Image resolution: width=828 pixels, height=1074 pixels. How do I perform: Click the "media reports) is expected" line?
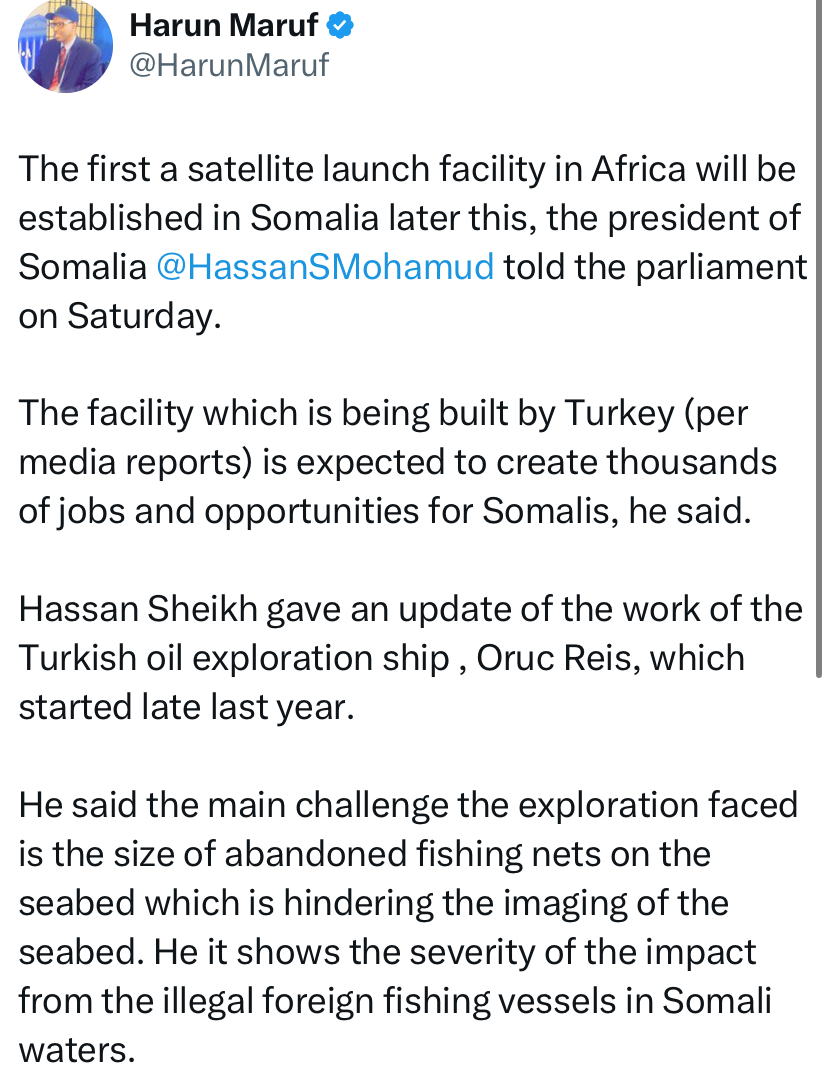[397, 462]
